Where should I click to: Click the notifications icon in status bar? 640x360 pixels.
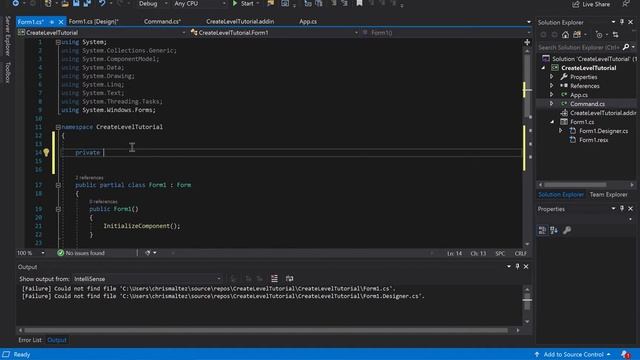(x=625, y=354)
